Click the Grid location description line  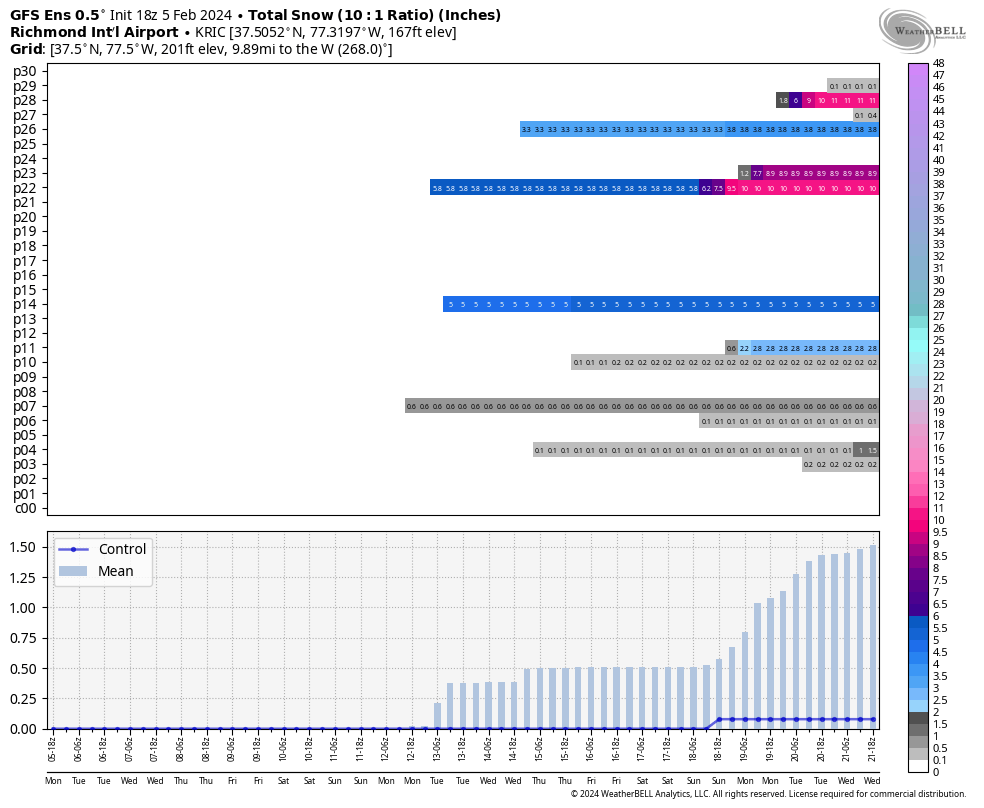[x=201, y=49]
